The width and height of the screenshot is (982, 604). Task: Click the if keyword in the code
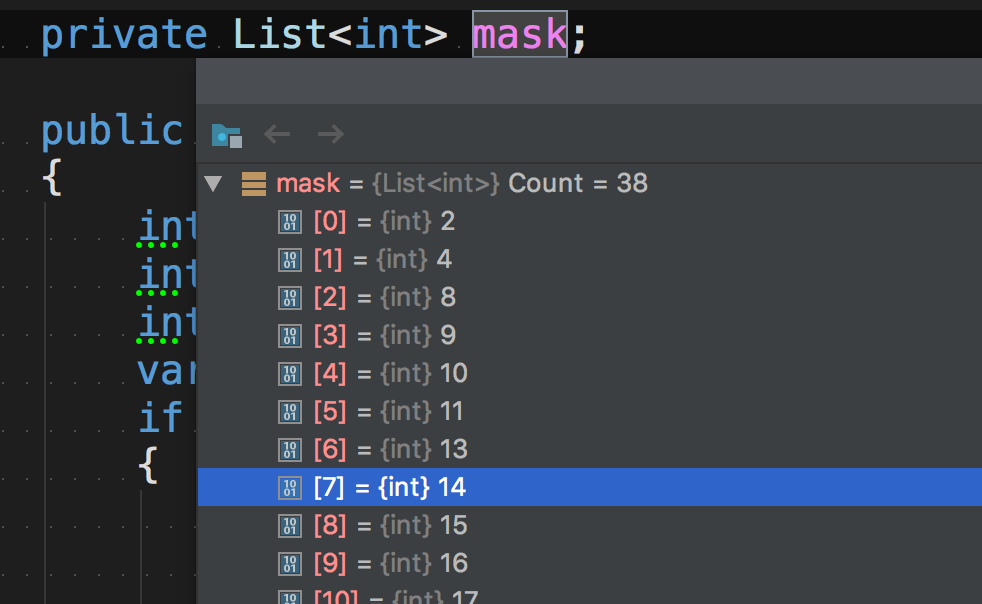click(x=161, y=417)
